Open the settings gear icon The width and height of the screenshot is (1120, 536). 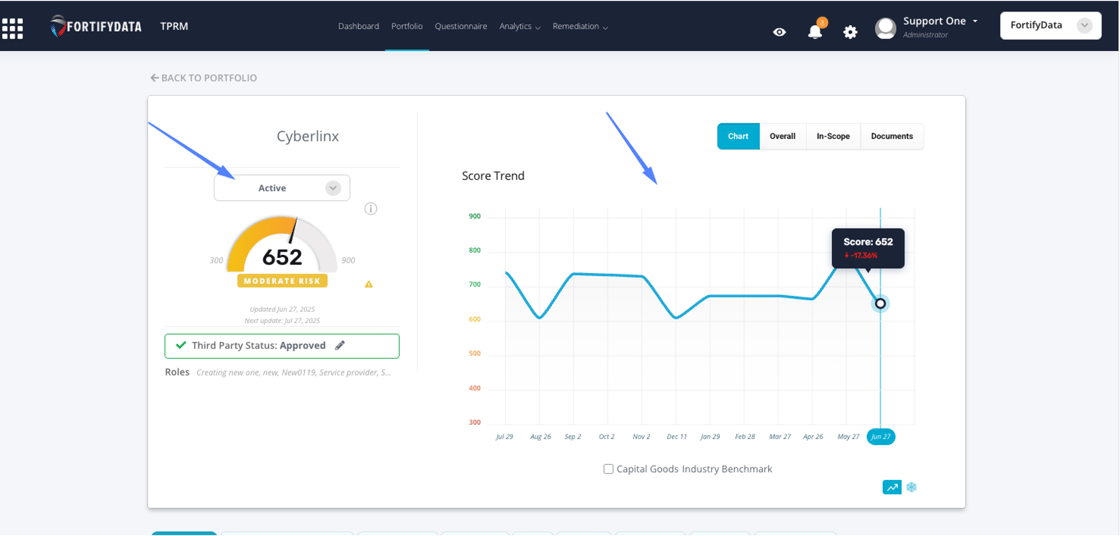click(850, 32)
